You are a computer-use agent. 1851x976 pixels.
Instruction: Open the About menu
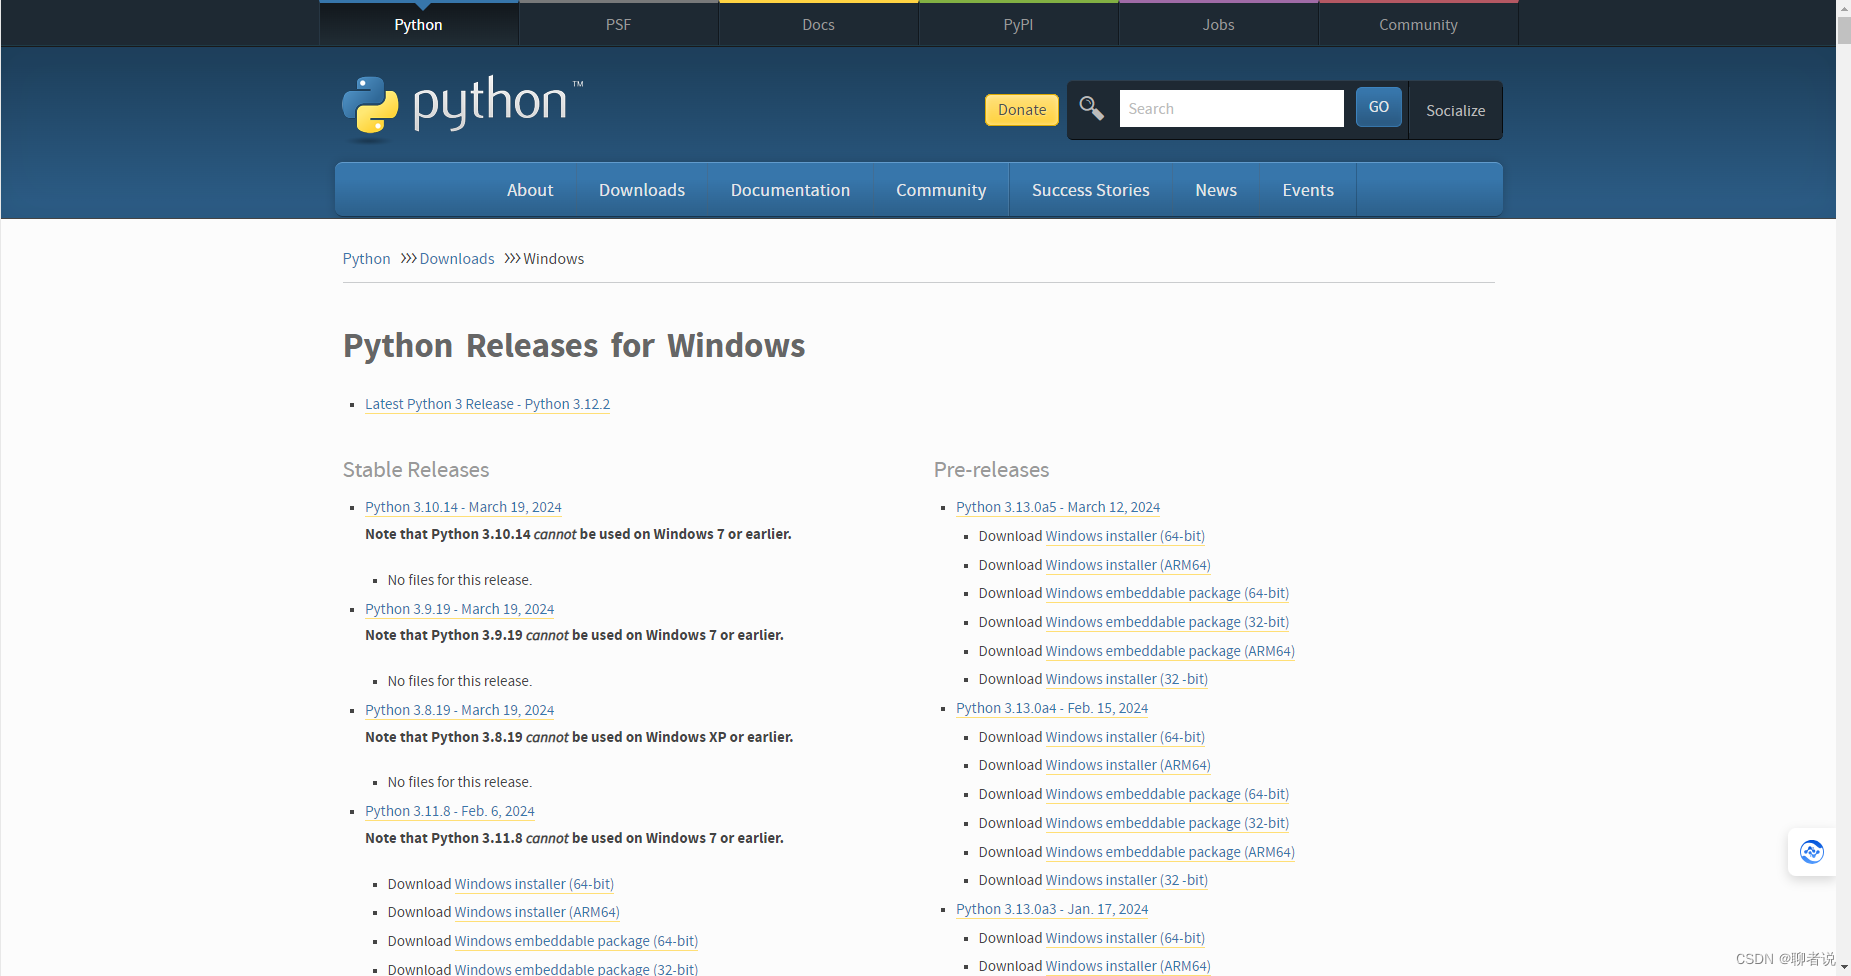coord(530,189)
